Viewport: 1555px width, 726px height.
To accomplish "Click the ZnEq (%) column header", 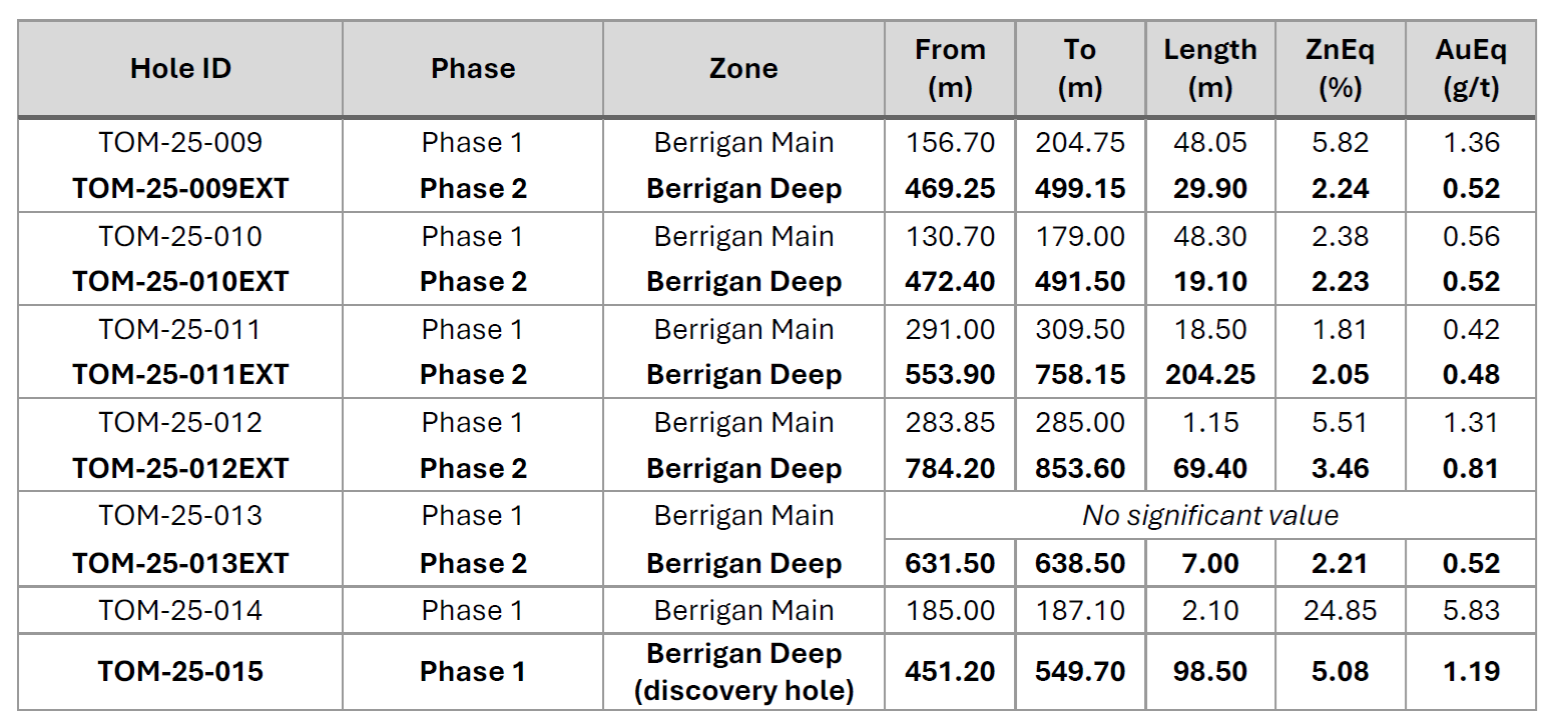I will (1340, 69).
